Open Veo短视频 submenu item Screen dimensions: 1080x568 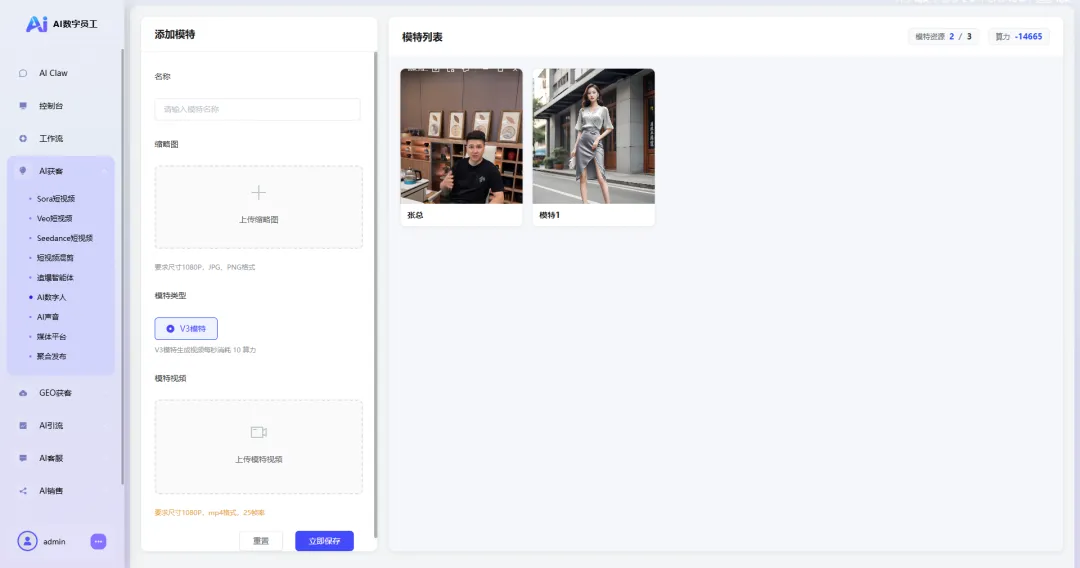point(54,218)
